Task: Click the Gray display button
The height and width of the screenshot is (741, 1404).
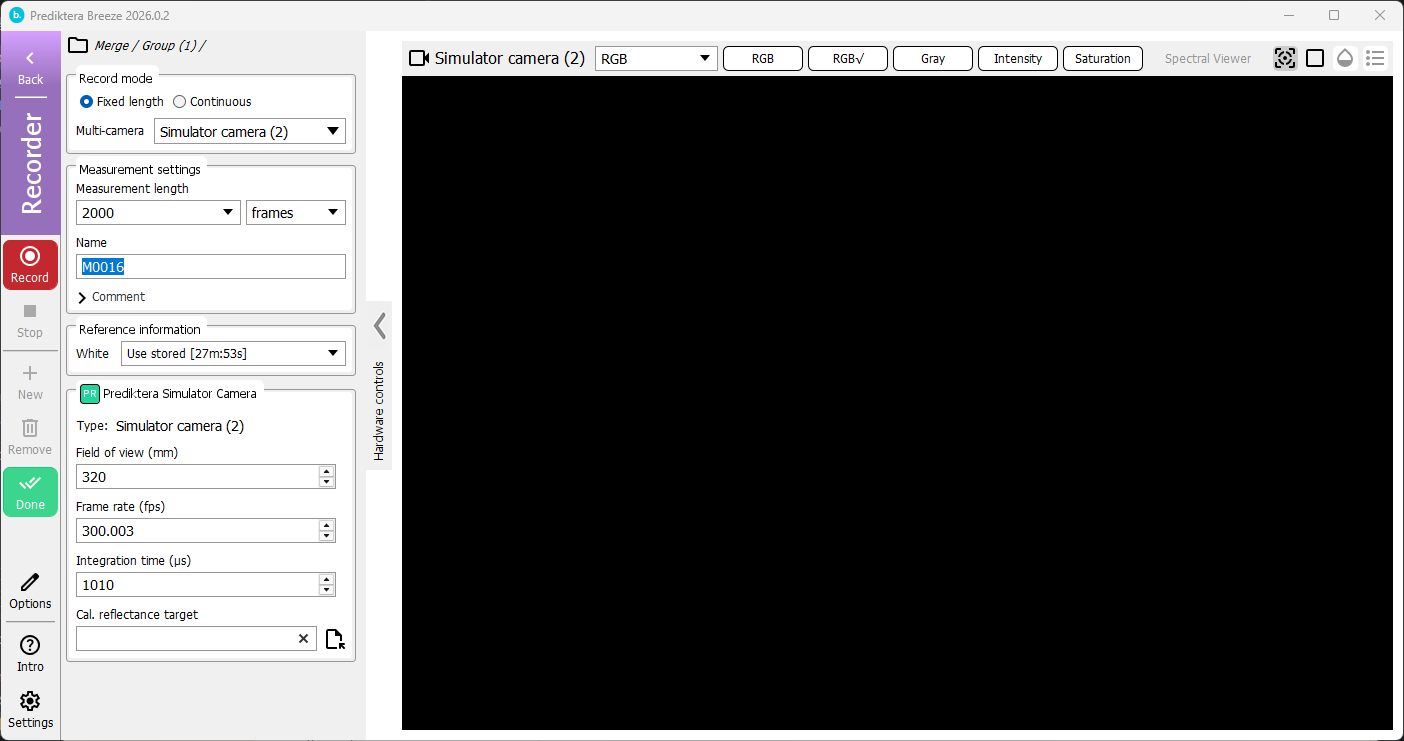Action: click(x=931, y=58)
